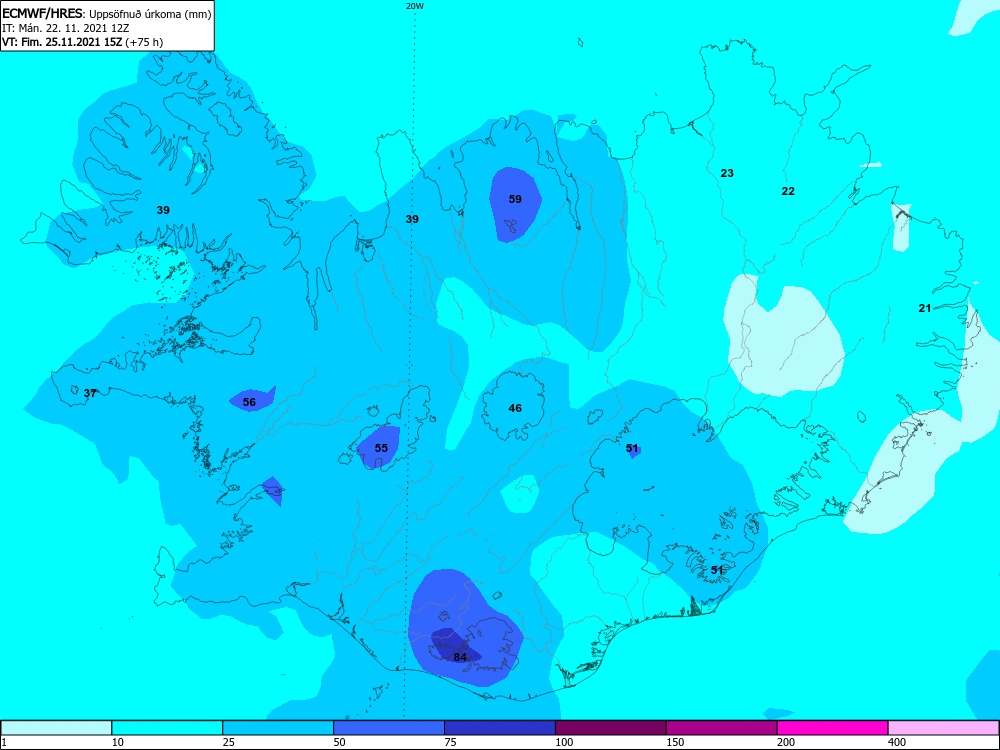Select the royal blue 50–75 mm legend swatch

coord(389,728)
